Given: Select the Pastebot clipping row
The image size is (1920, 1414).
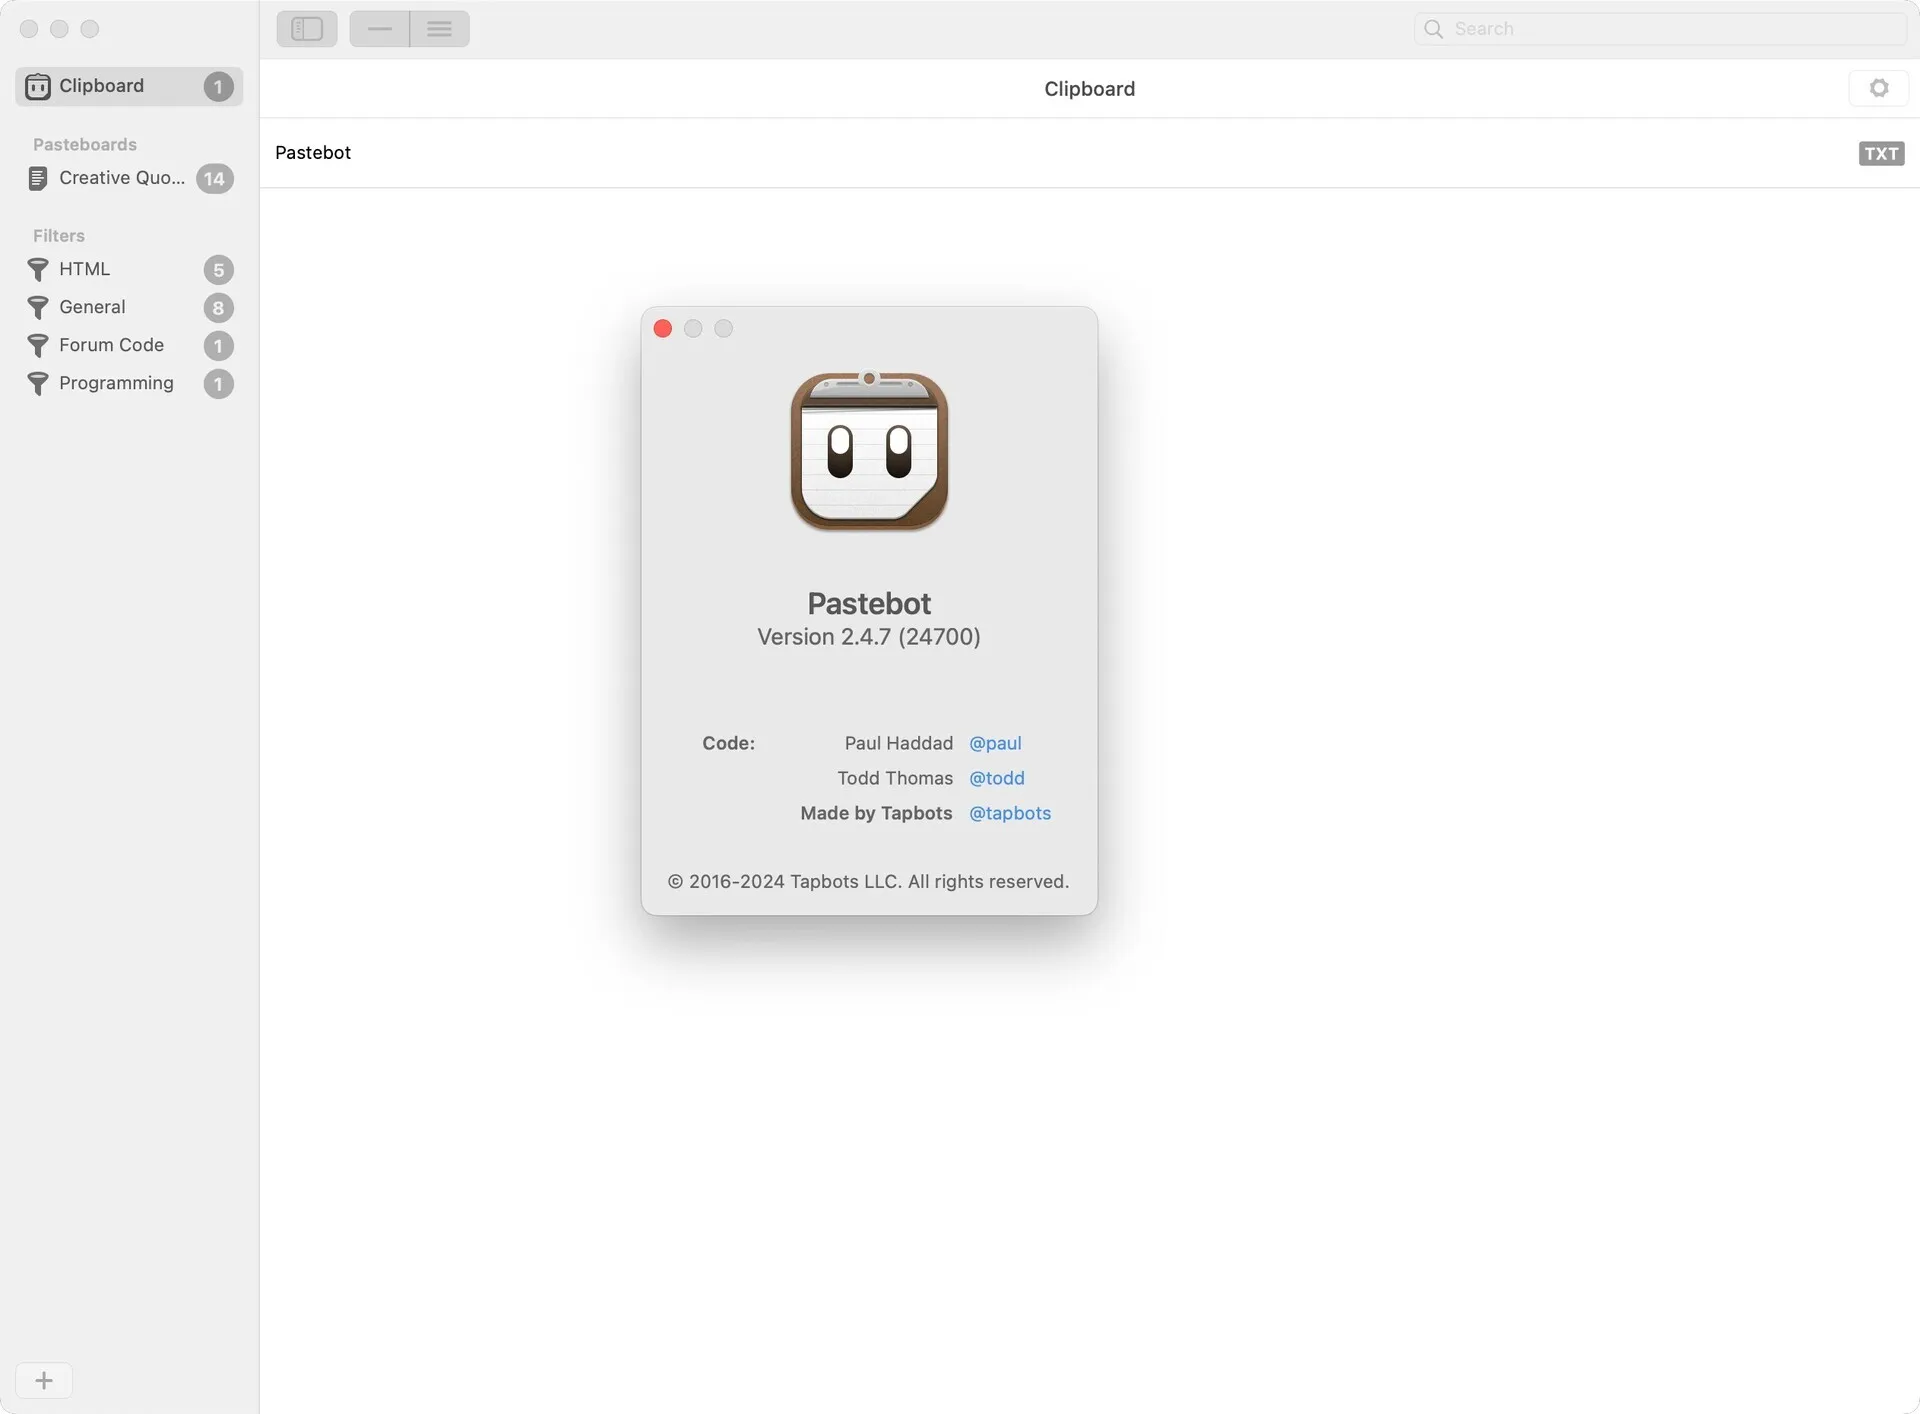Looking at the screenshot, I should click(1089, 153).
